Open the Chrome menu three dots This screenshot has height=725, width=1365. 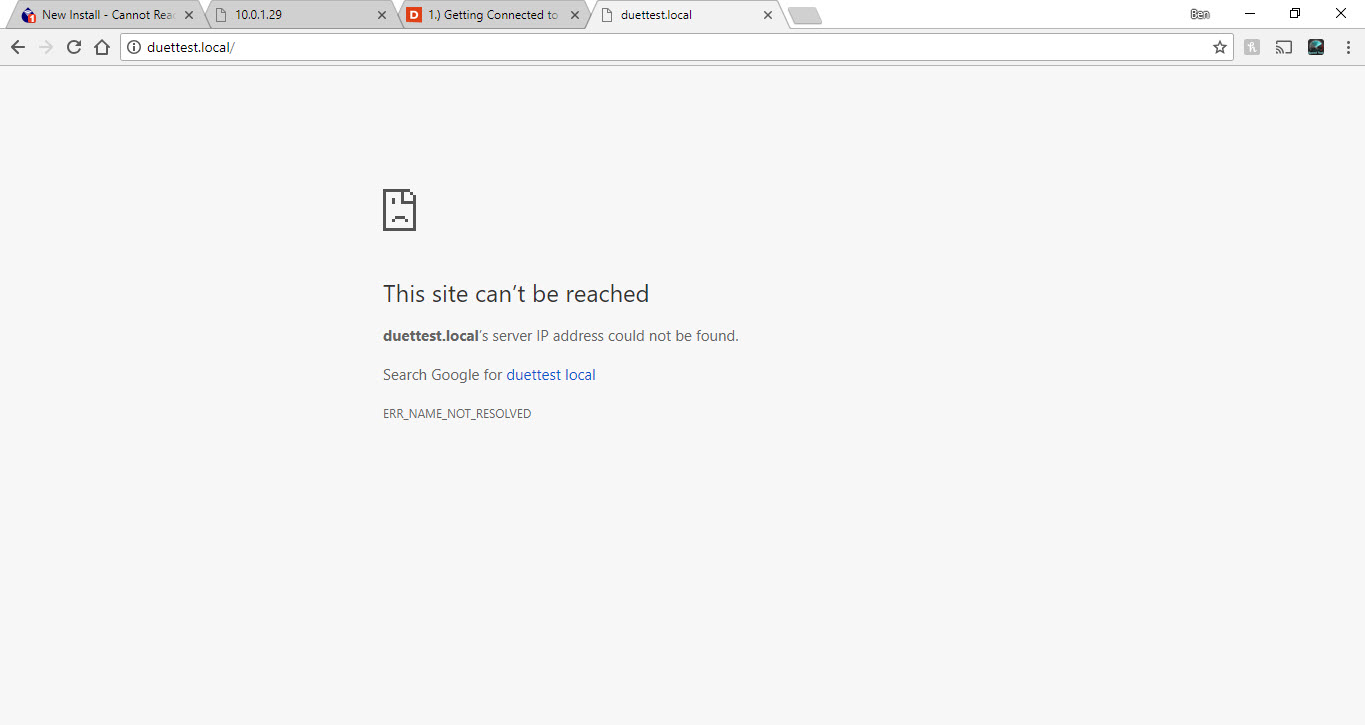point(1346,47)
